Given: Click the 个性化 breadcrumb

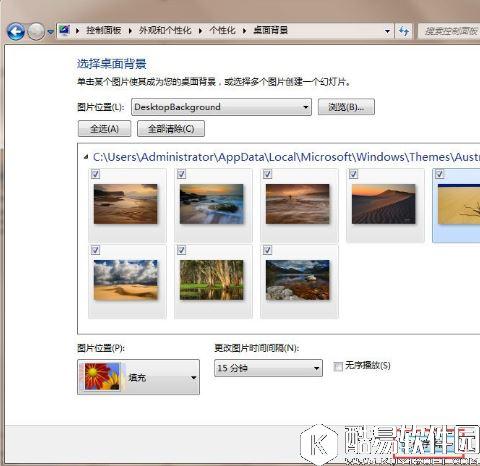Looking at the screenshot, I should [222, 30].
